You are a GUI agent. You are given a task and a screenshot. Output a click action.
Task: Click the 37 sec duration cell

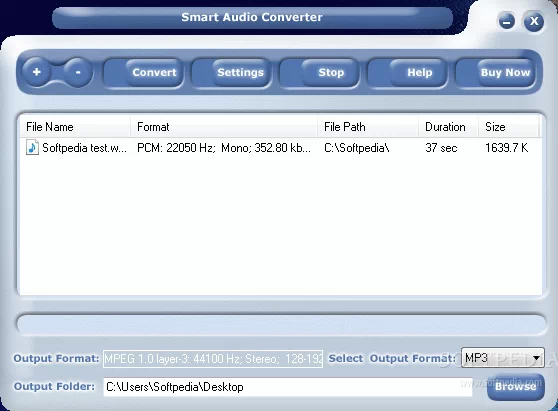click(x=441, y=148)
